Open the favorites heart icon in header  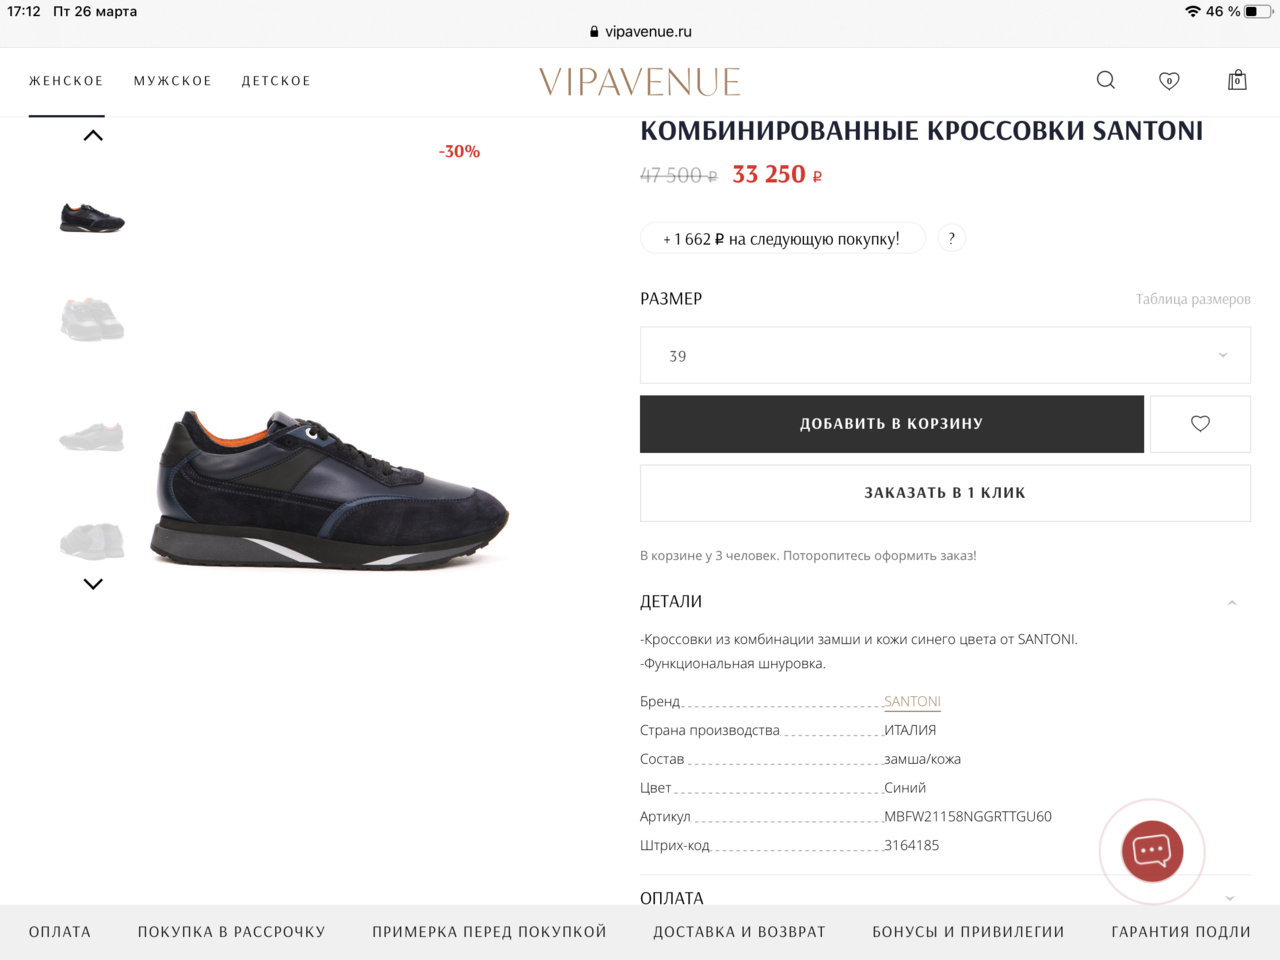point(1169,81)
